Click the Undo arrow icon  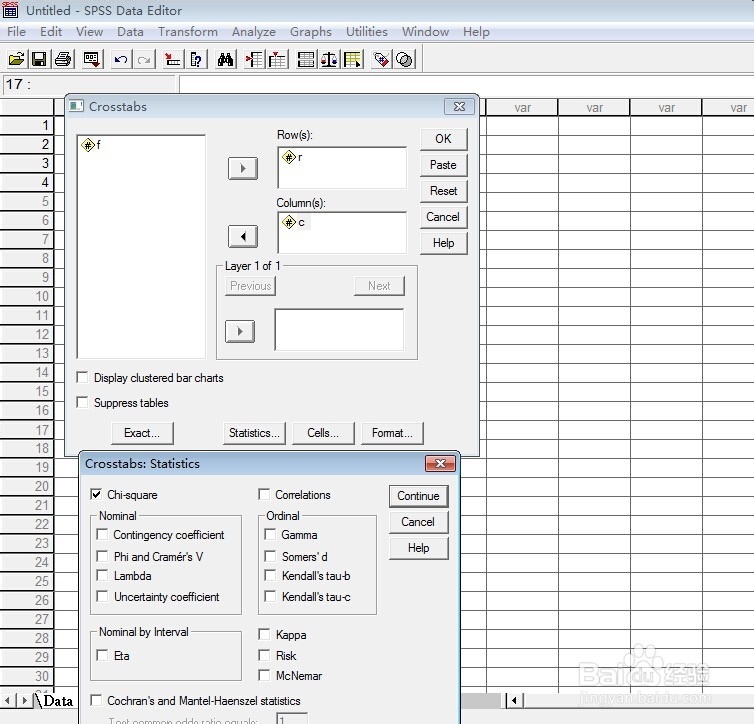tap(121, 60)
